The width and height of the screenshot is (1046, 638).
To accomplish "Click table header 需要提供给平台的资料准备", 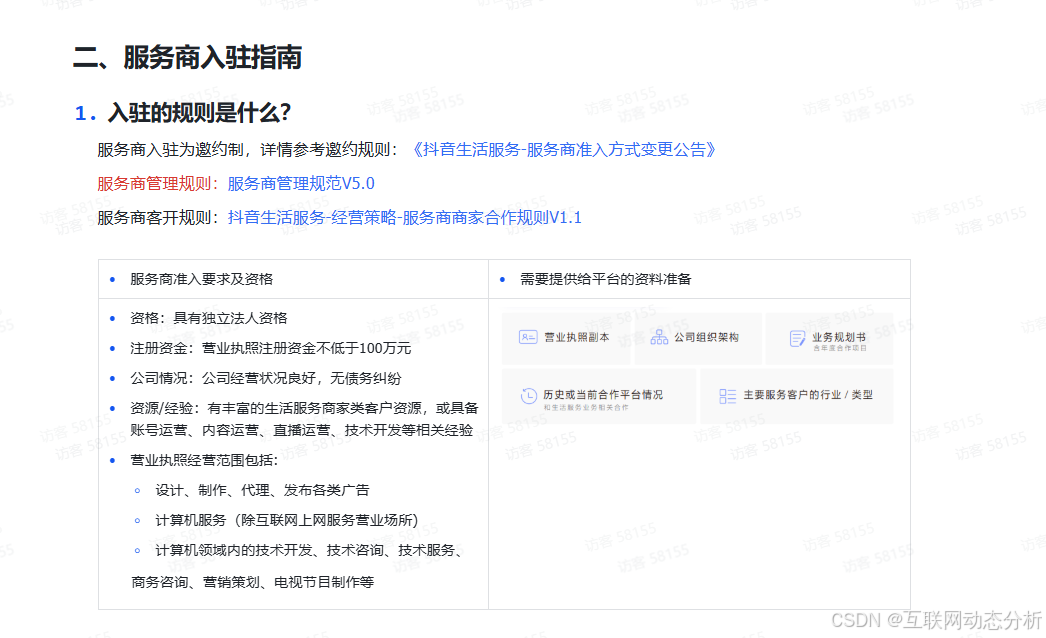I will pyautogui.click(x=606, y=279).
